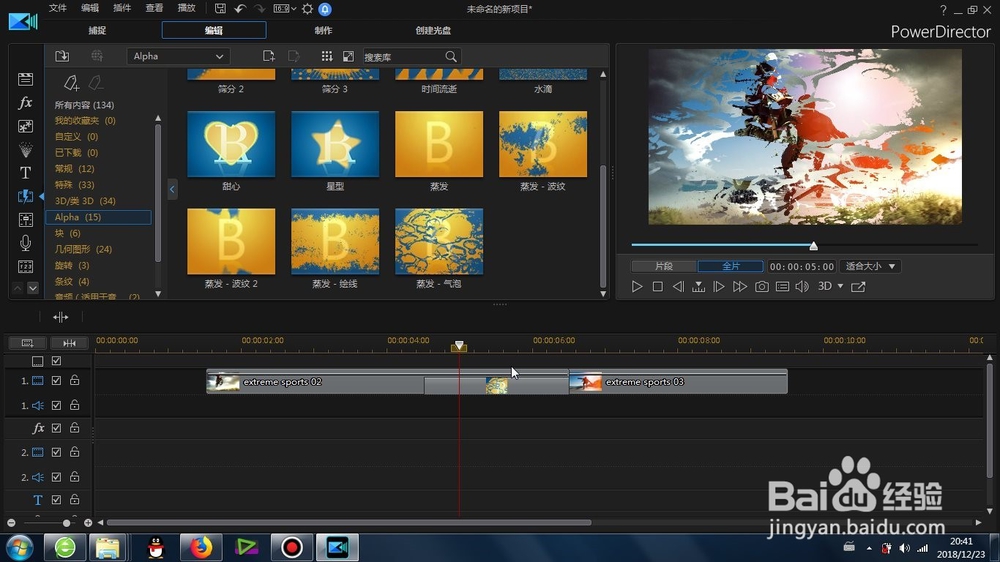Screen dimensions: 1000x562
Task: Open the 插件 menu
Action: 122,8
